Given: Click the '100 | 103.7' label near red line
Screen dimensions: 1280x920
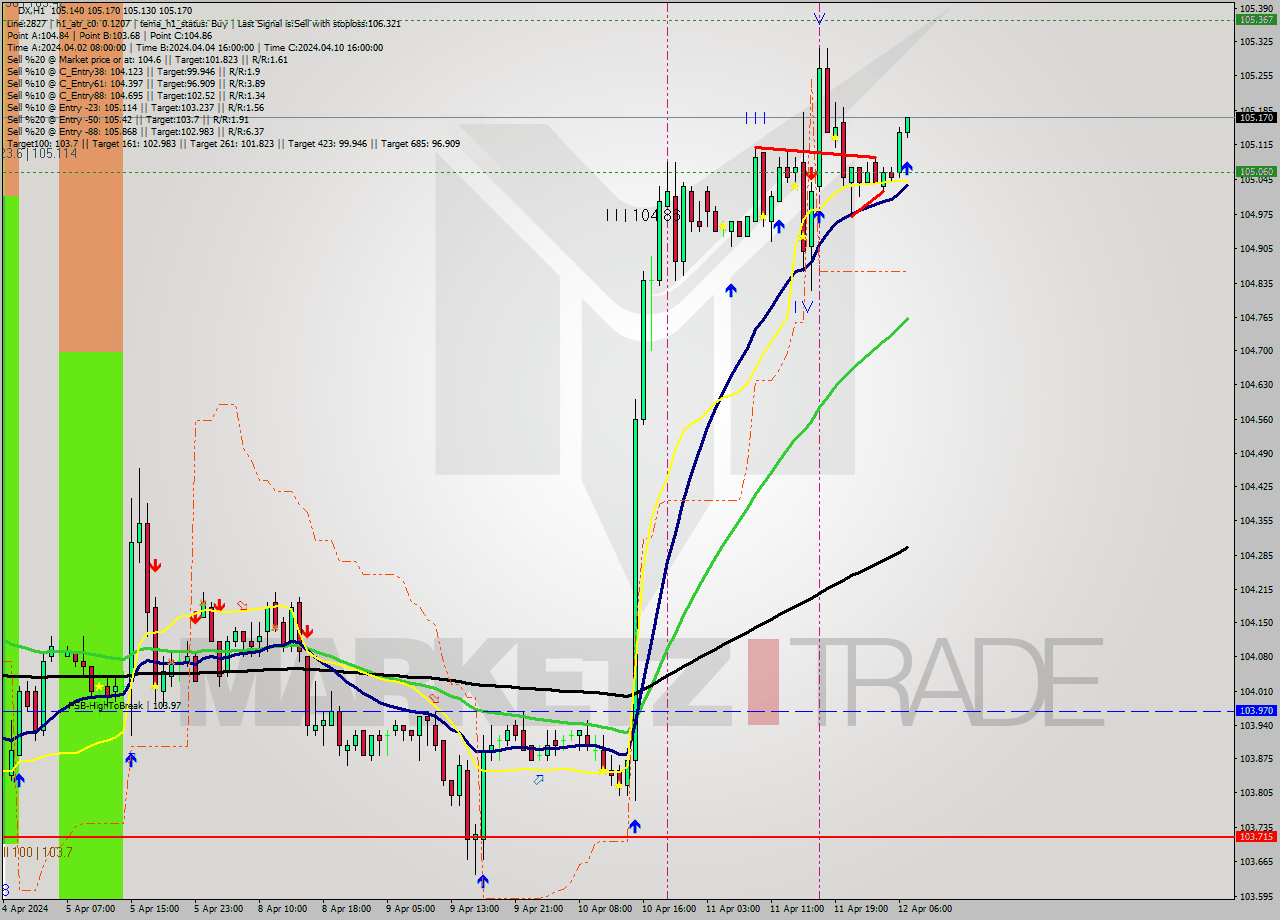Looking at the screenshot, I should pos(40,852).
